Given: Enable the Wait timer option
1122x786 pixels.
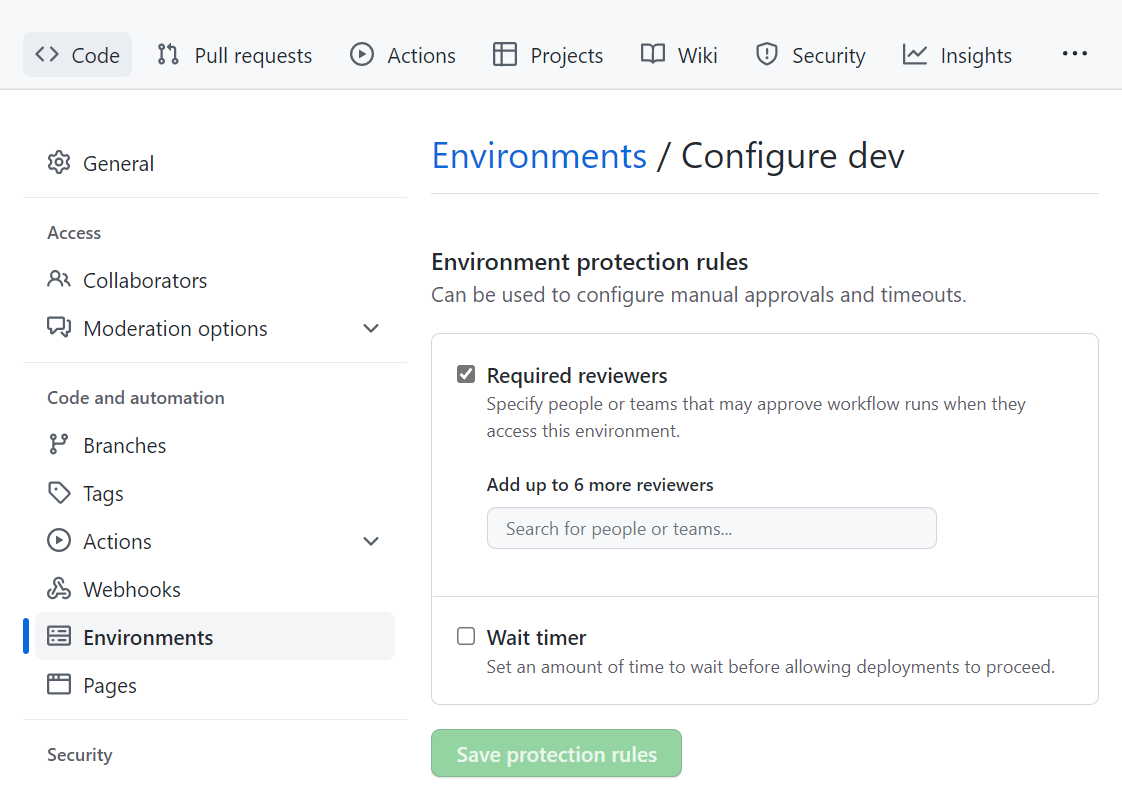Looking at the screenshot, I should point(466,636).
